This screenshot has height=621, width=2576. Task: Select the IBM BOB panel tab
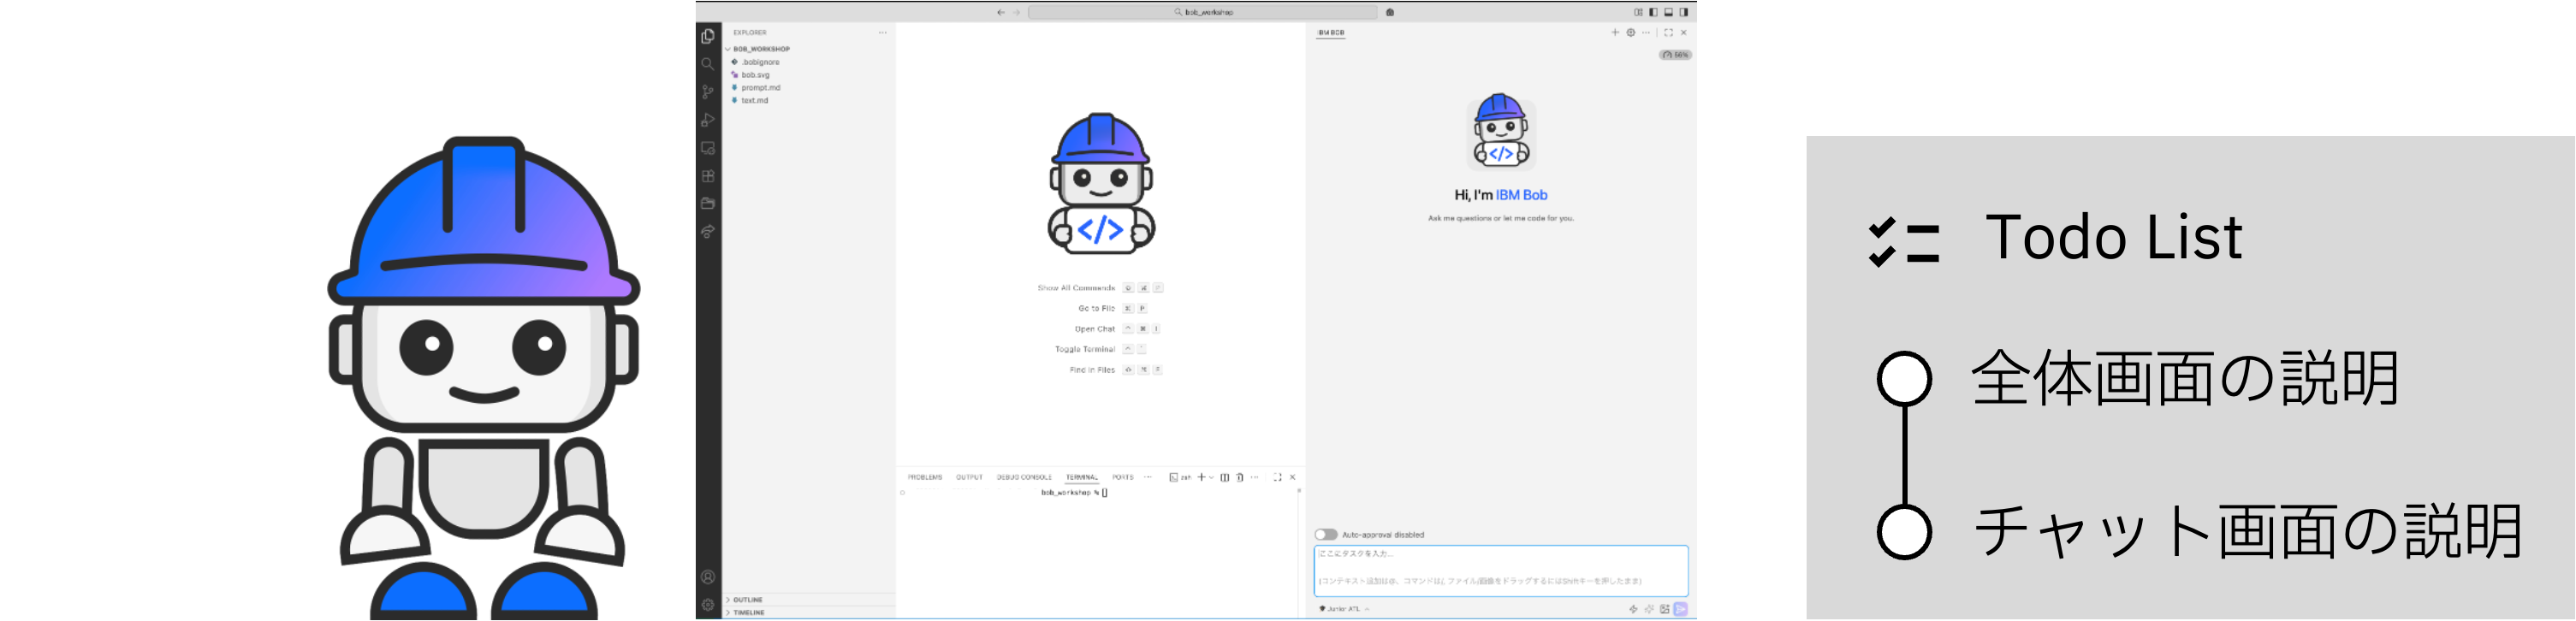(x=1331, y=33)
